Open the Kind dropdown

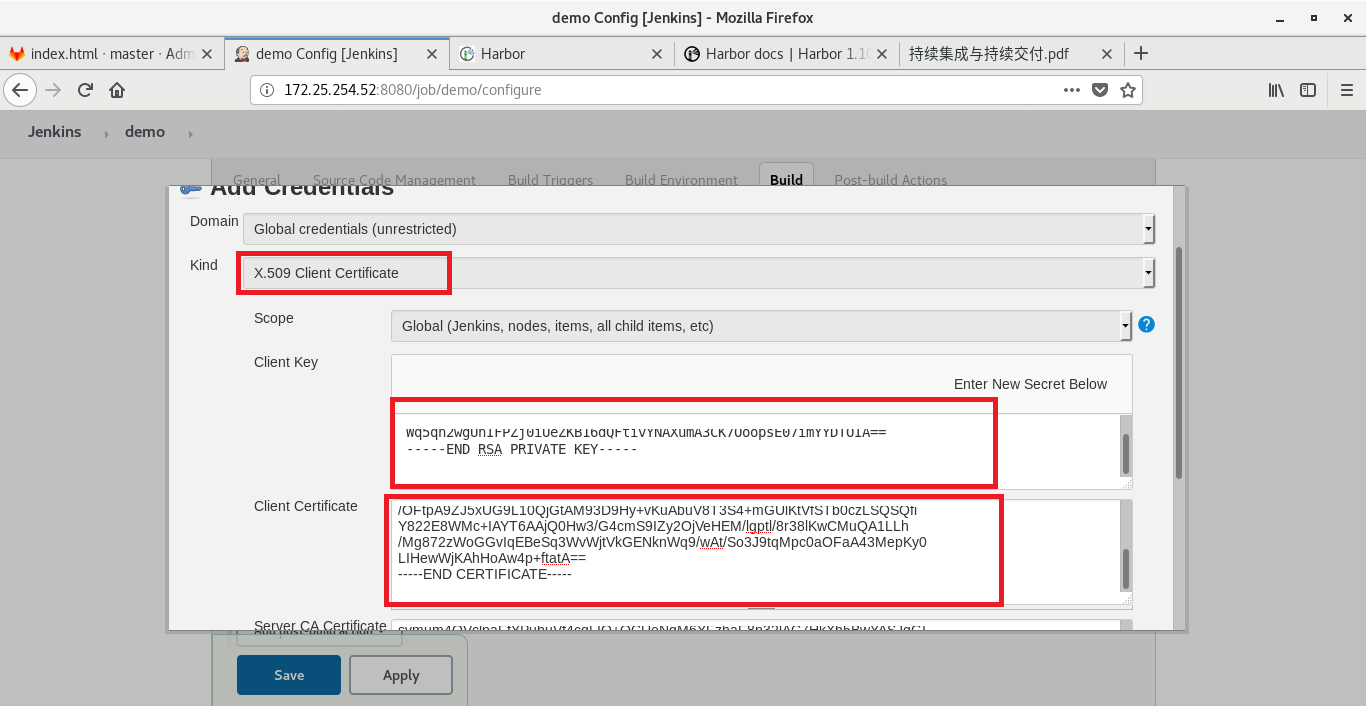[699, 273]
